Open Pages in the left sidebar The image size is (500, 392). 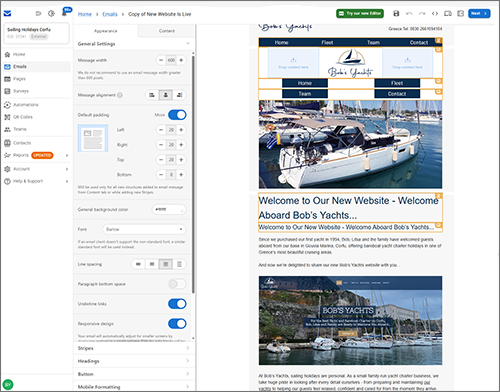point(37,79)
